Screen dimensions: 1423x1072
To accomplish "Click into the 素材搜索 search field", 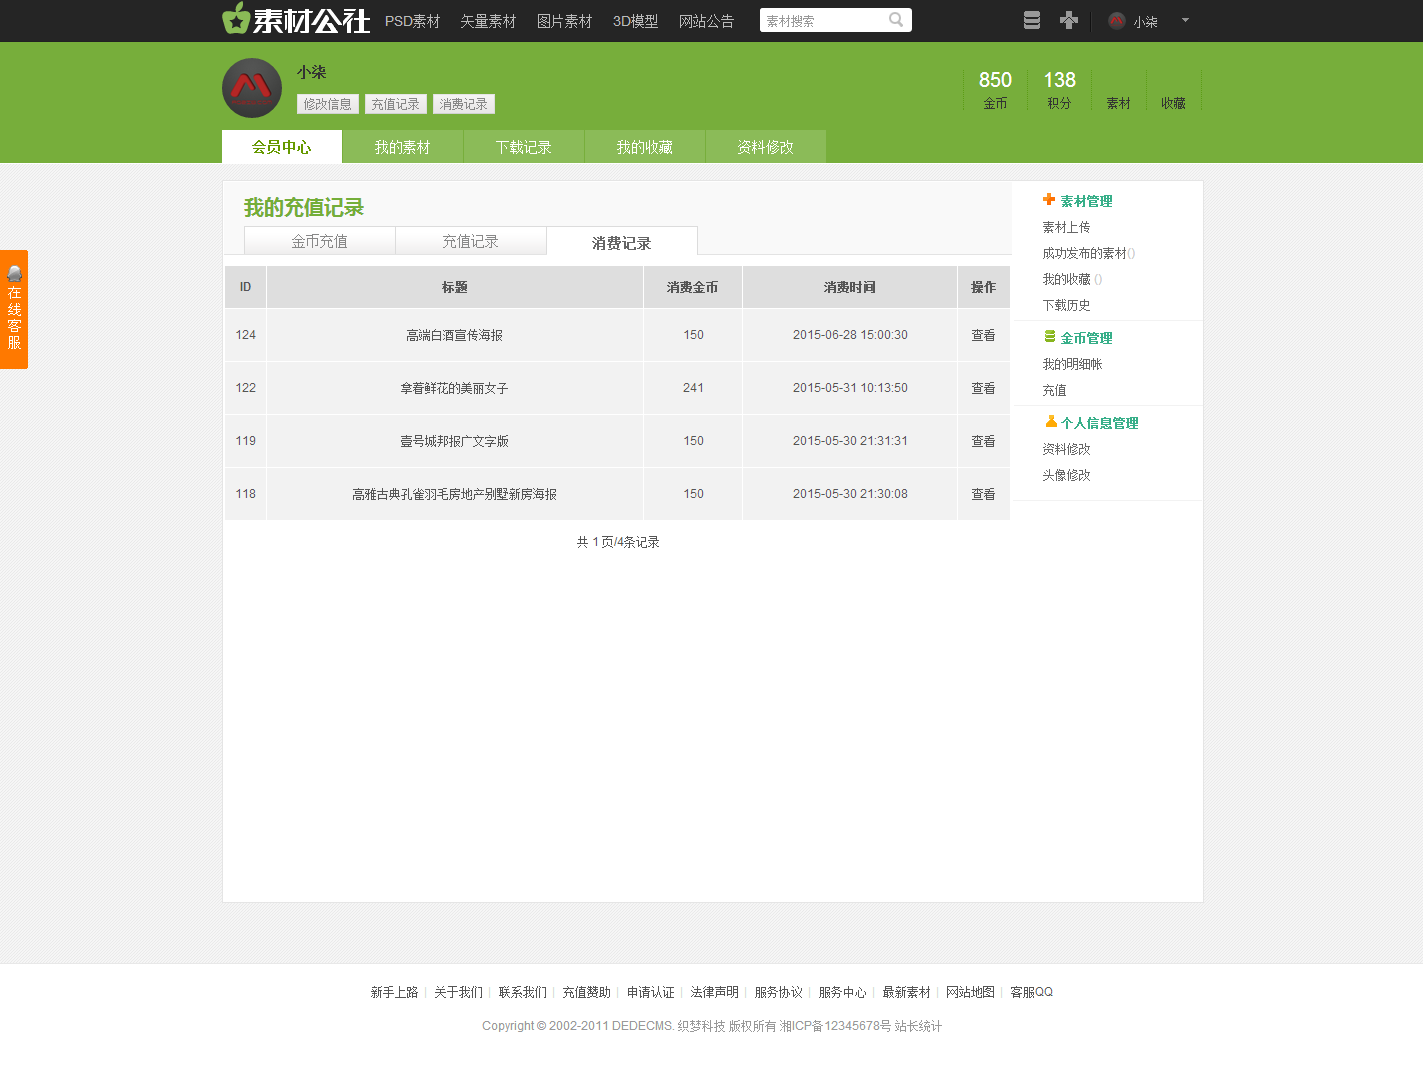I will click(x=822, y=21).
